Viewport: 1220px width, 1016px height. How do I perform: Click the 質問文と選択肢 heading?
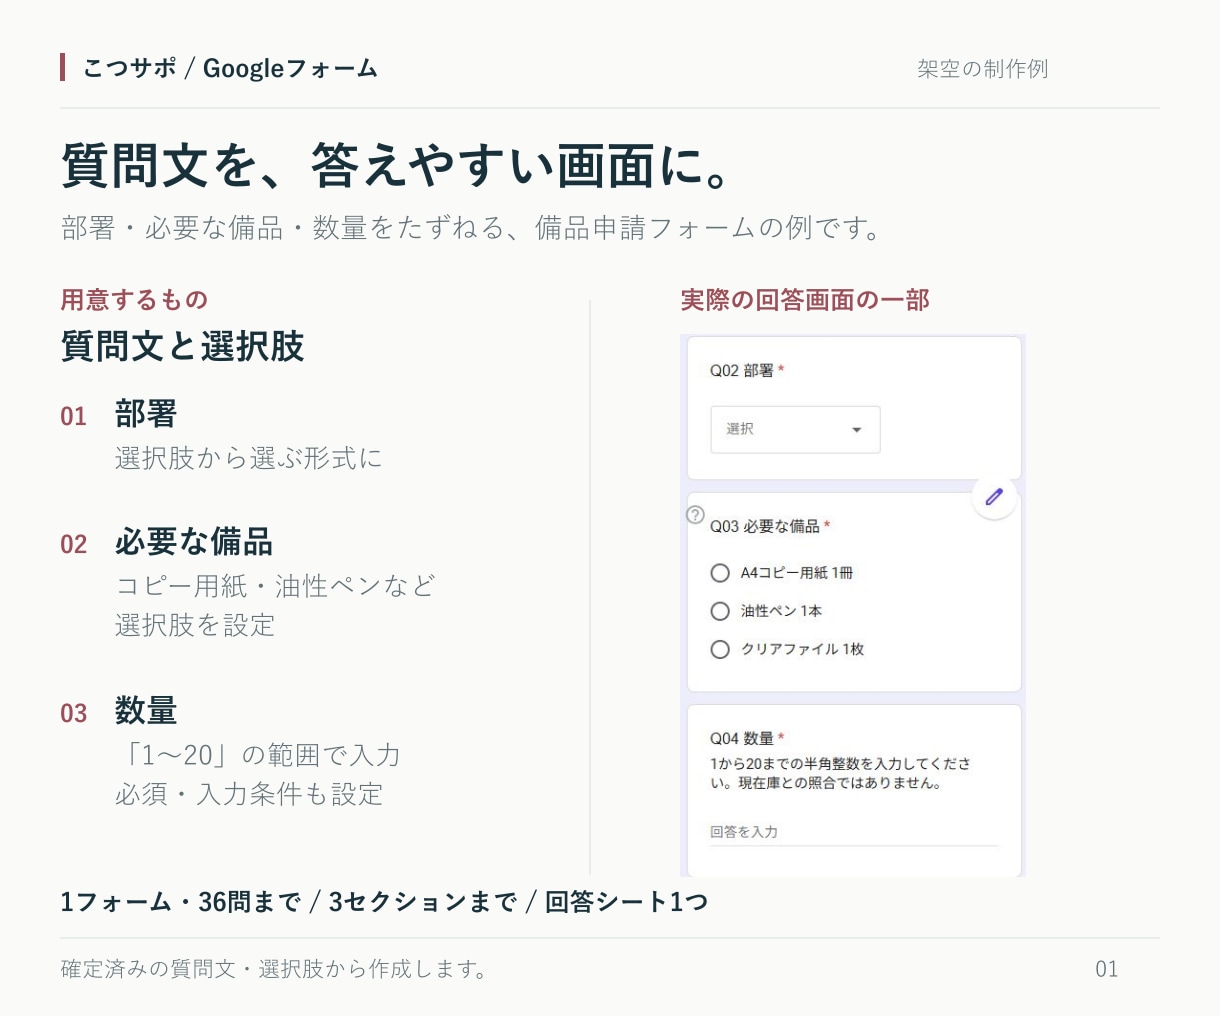click(182, 346)
